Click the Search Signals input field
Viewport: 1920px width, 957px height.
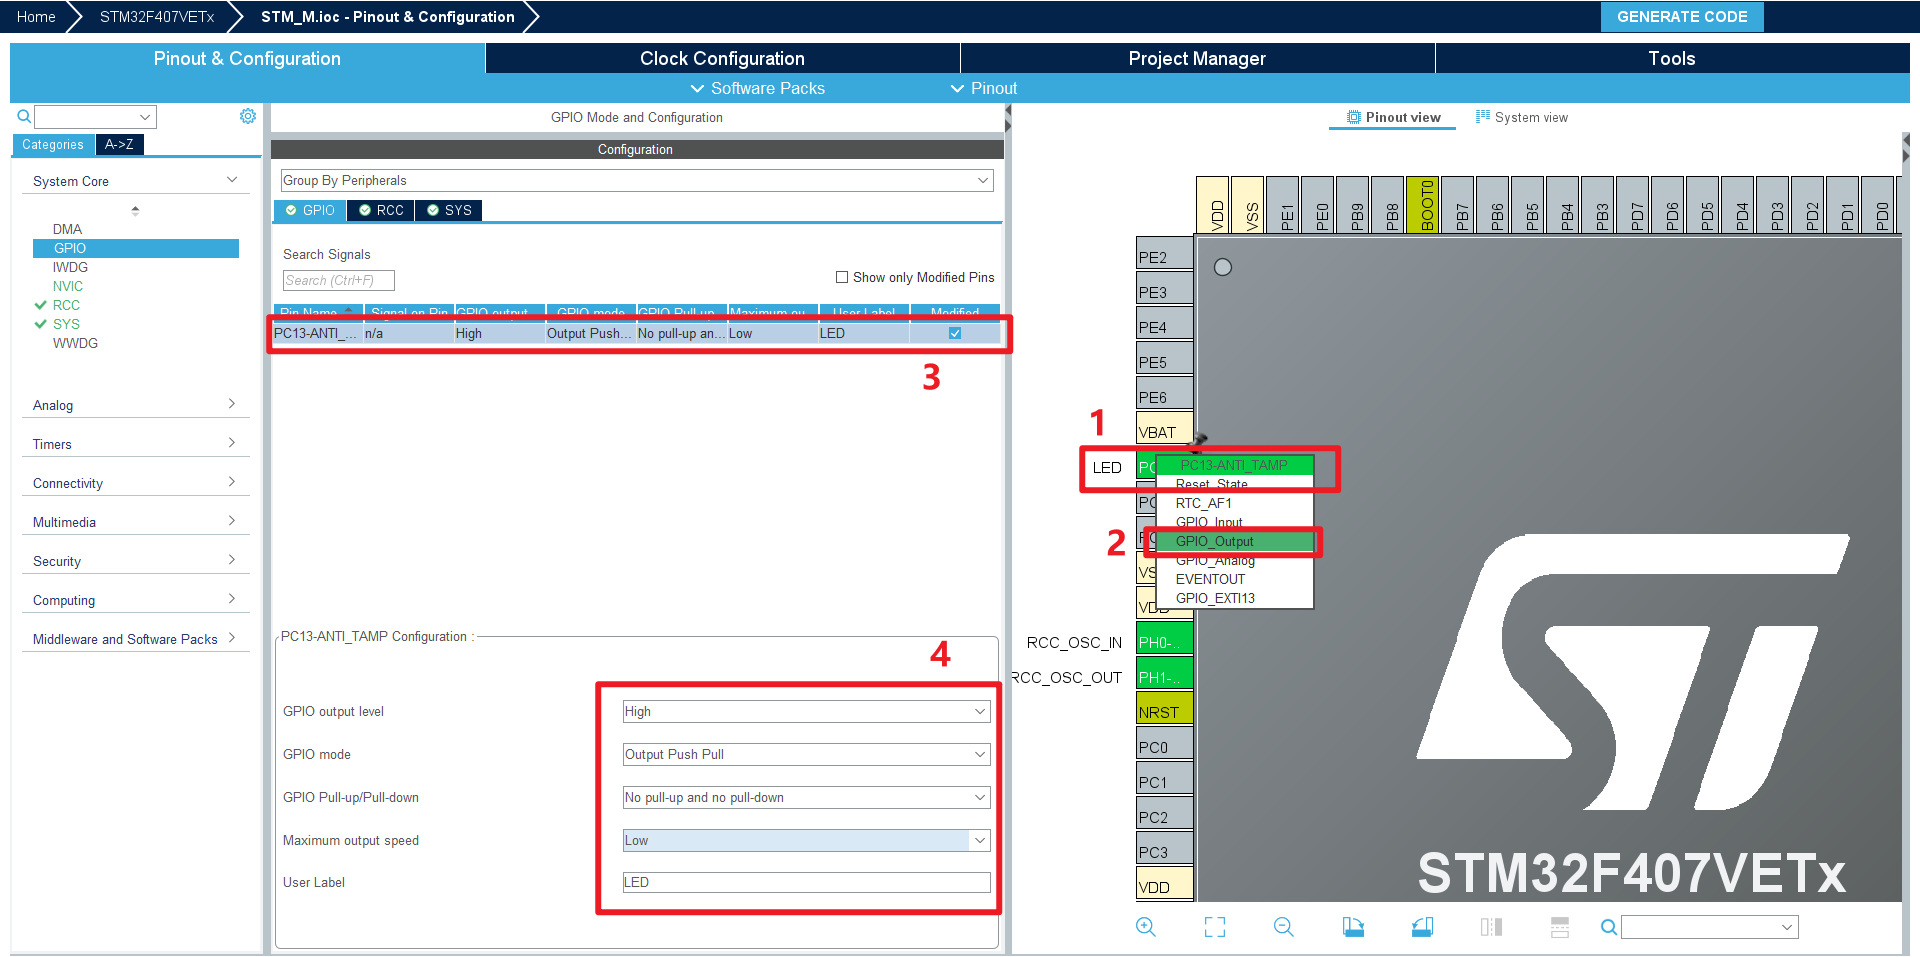(339, 280)
